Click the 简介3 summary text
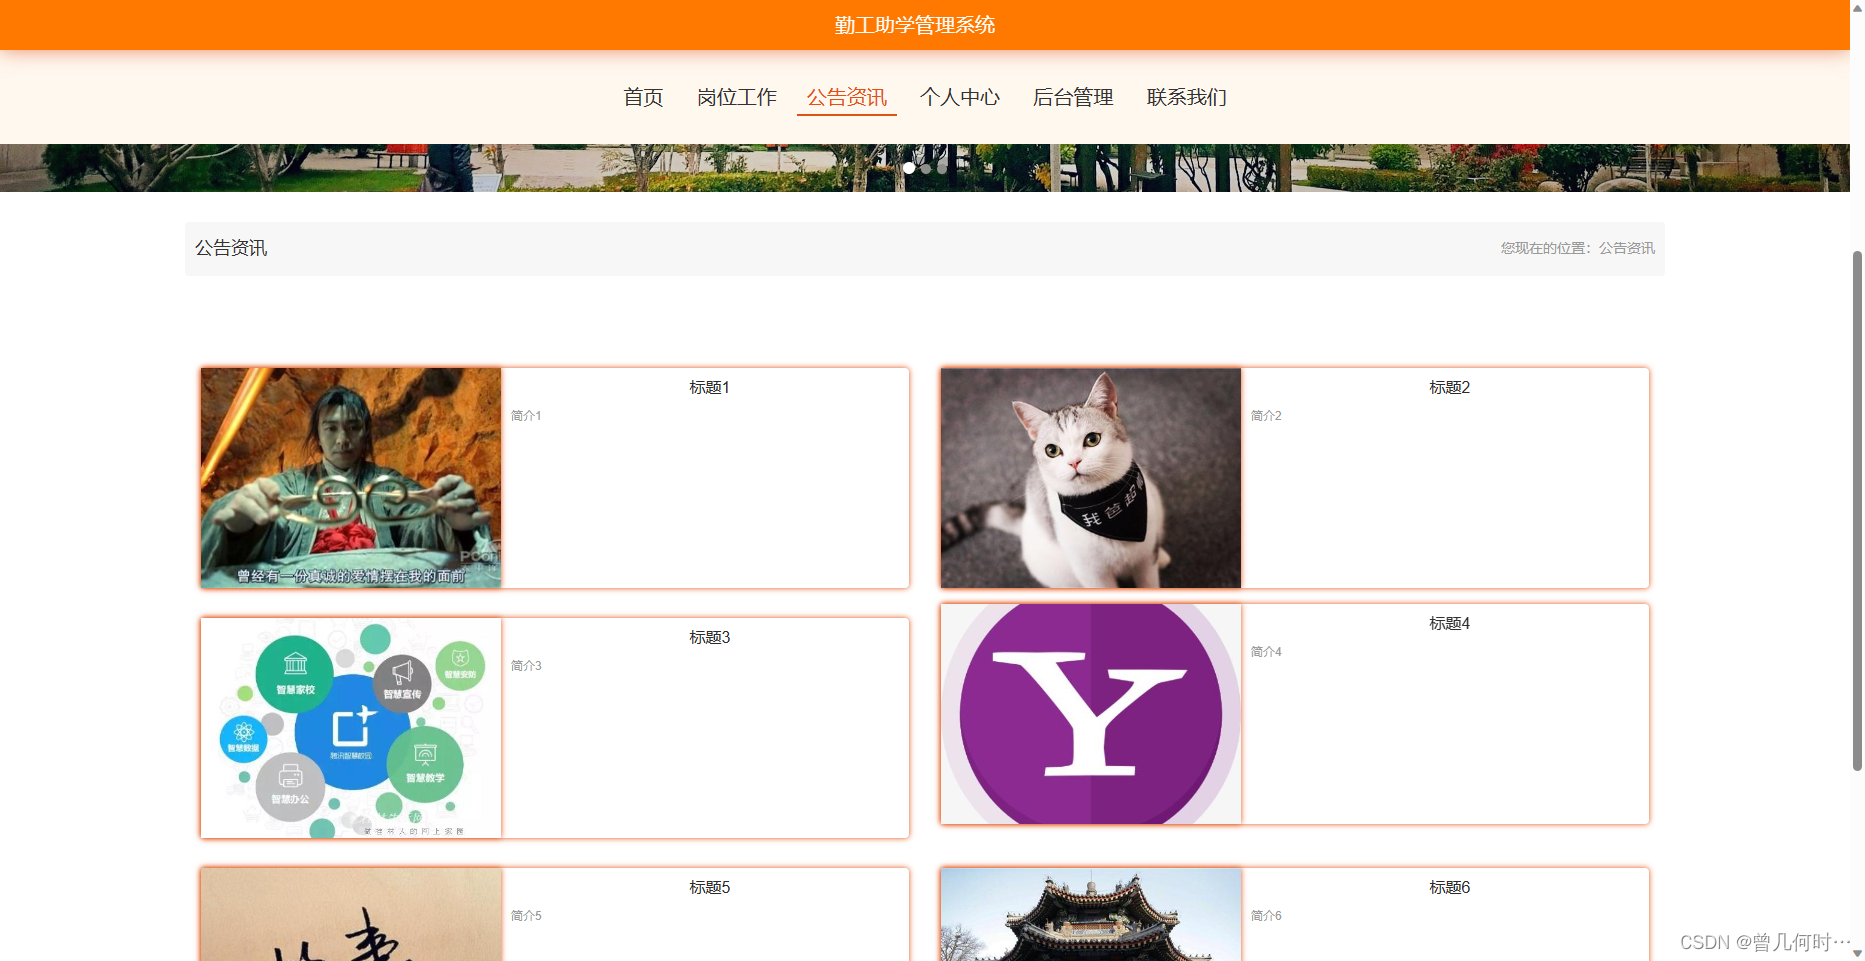Viewport: 1865px width, 961px height. tap(526, 666)
